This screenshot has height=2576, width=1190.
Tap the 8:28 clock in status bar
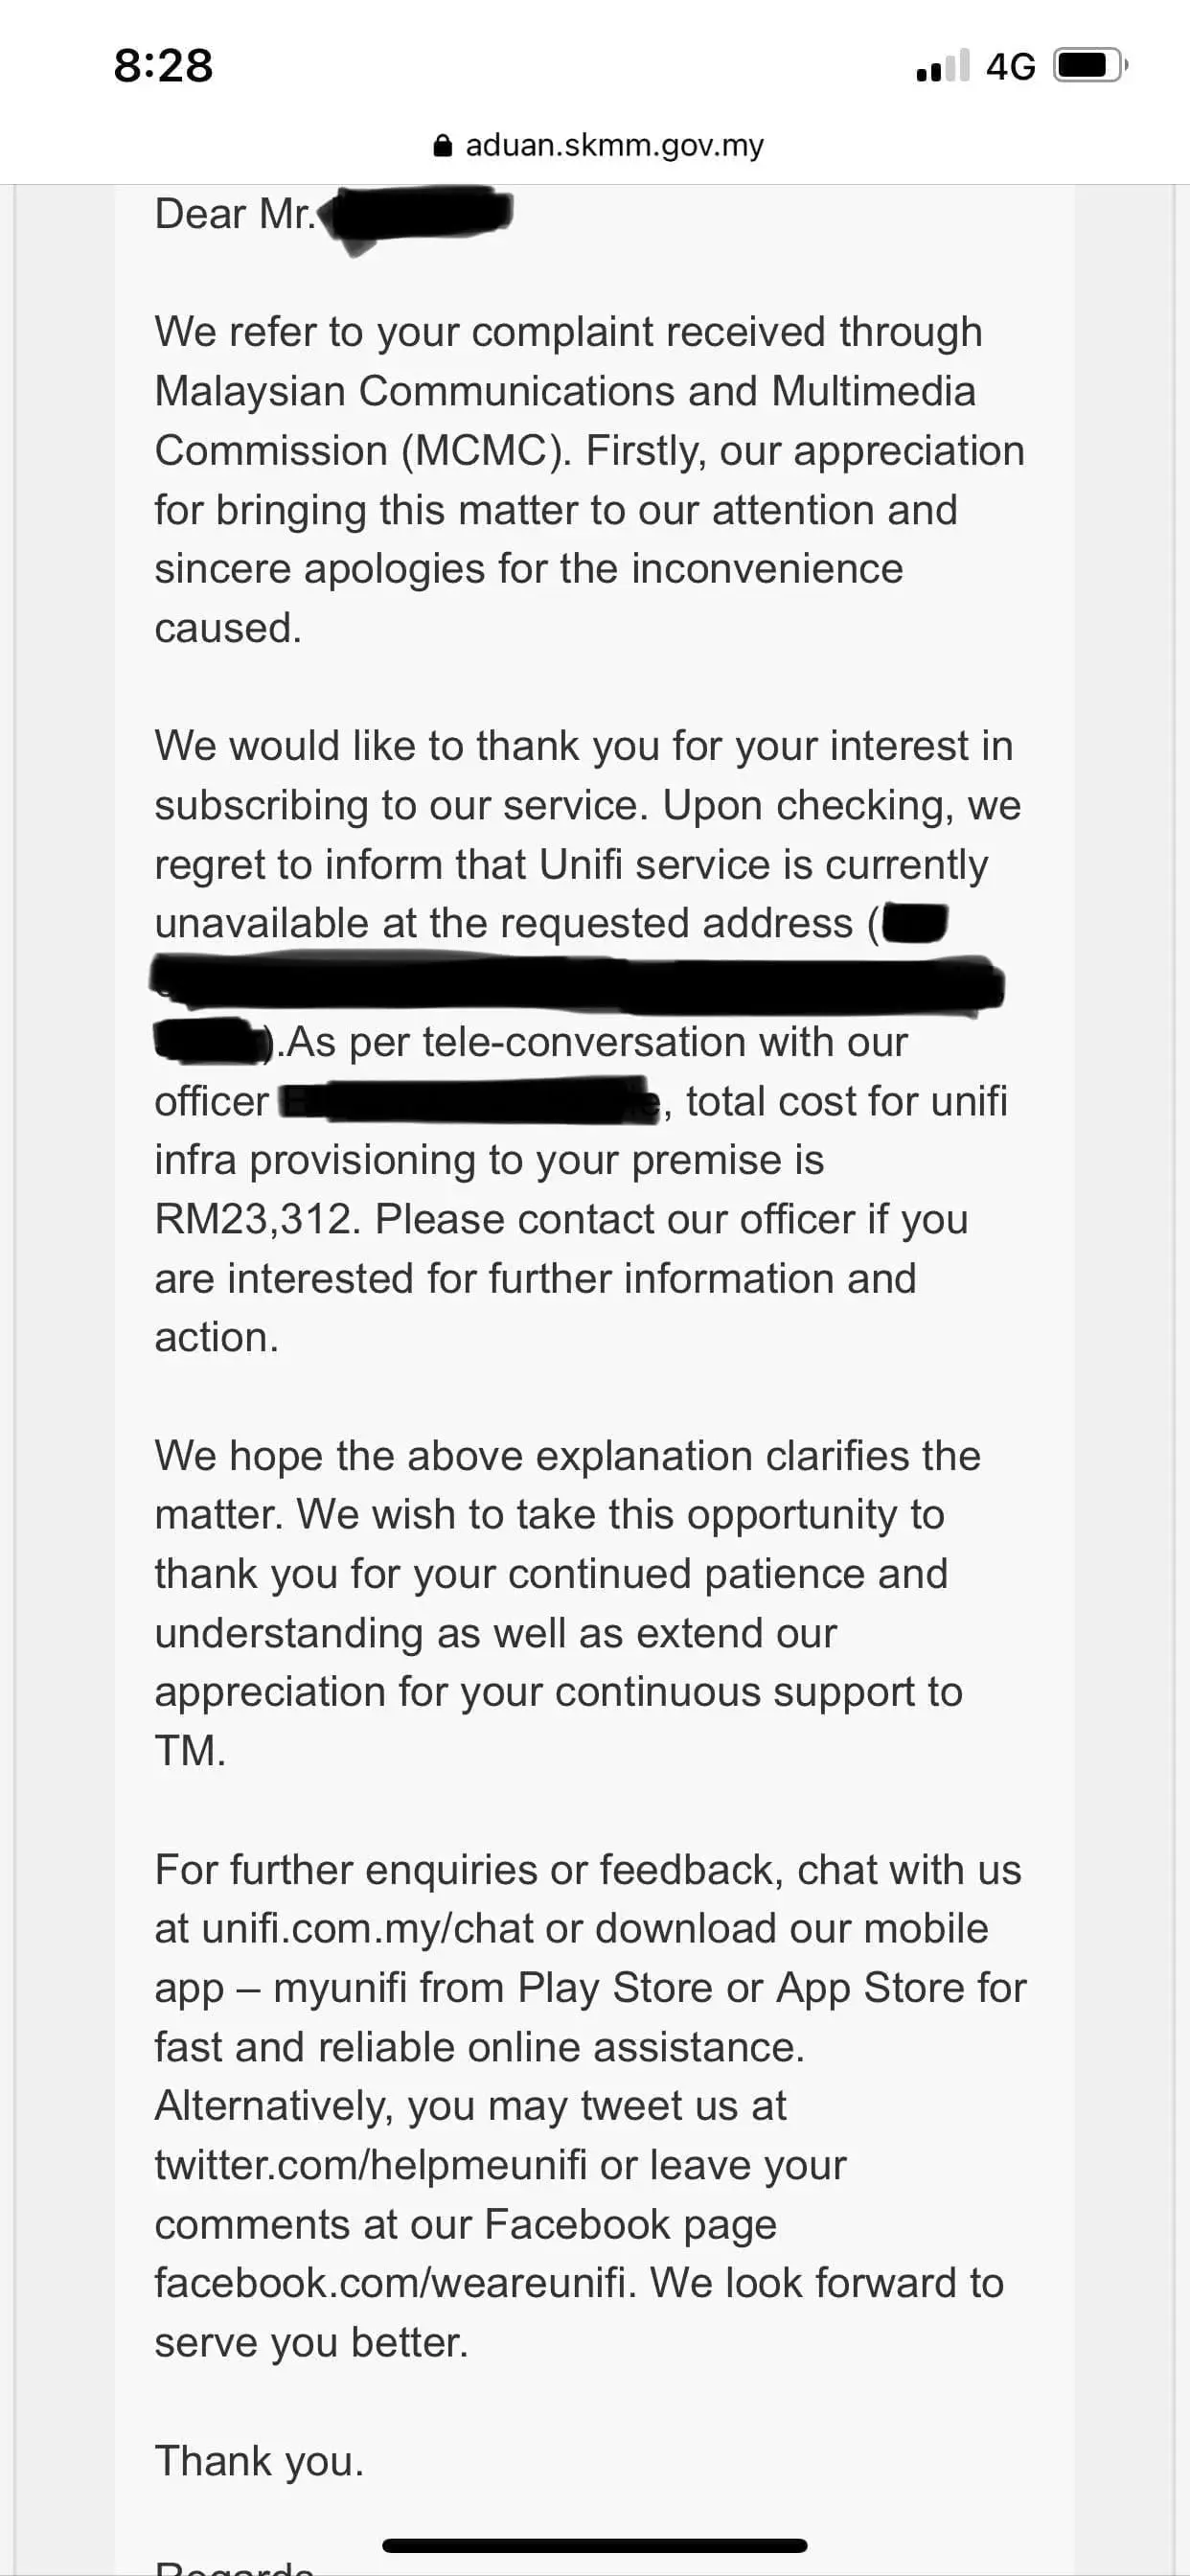tap(163, 66)
